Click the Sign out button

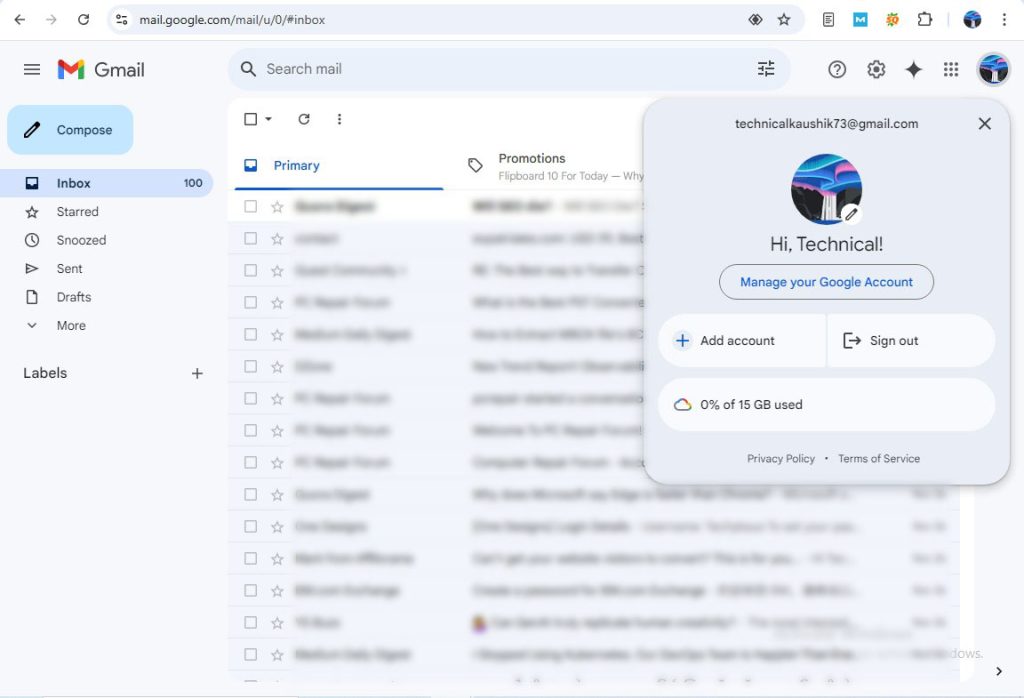(x=911, y=340)
